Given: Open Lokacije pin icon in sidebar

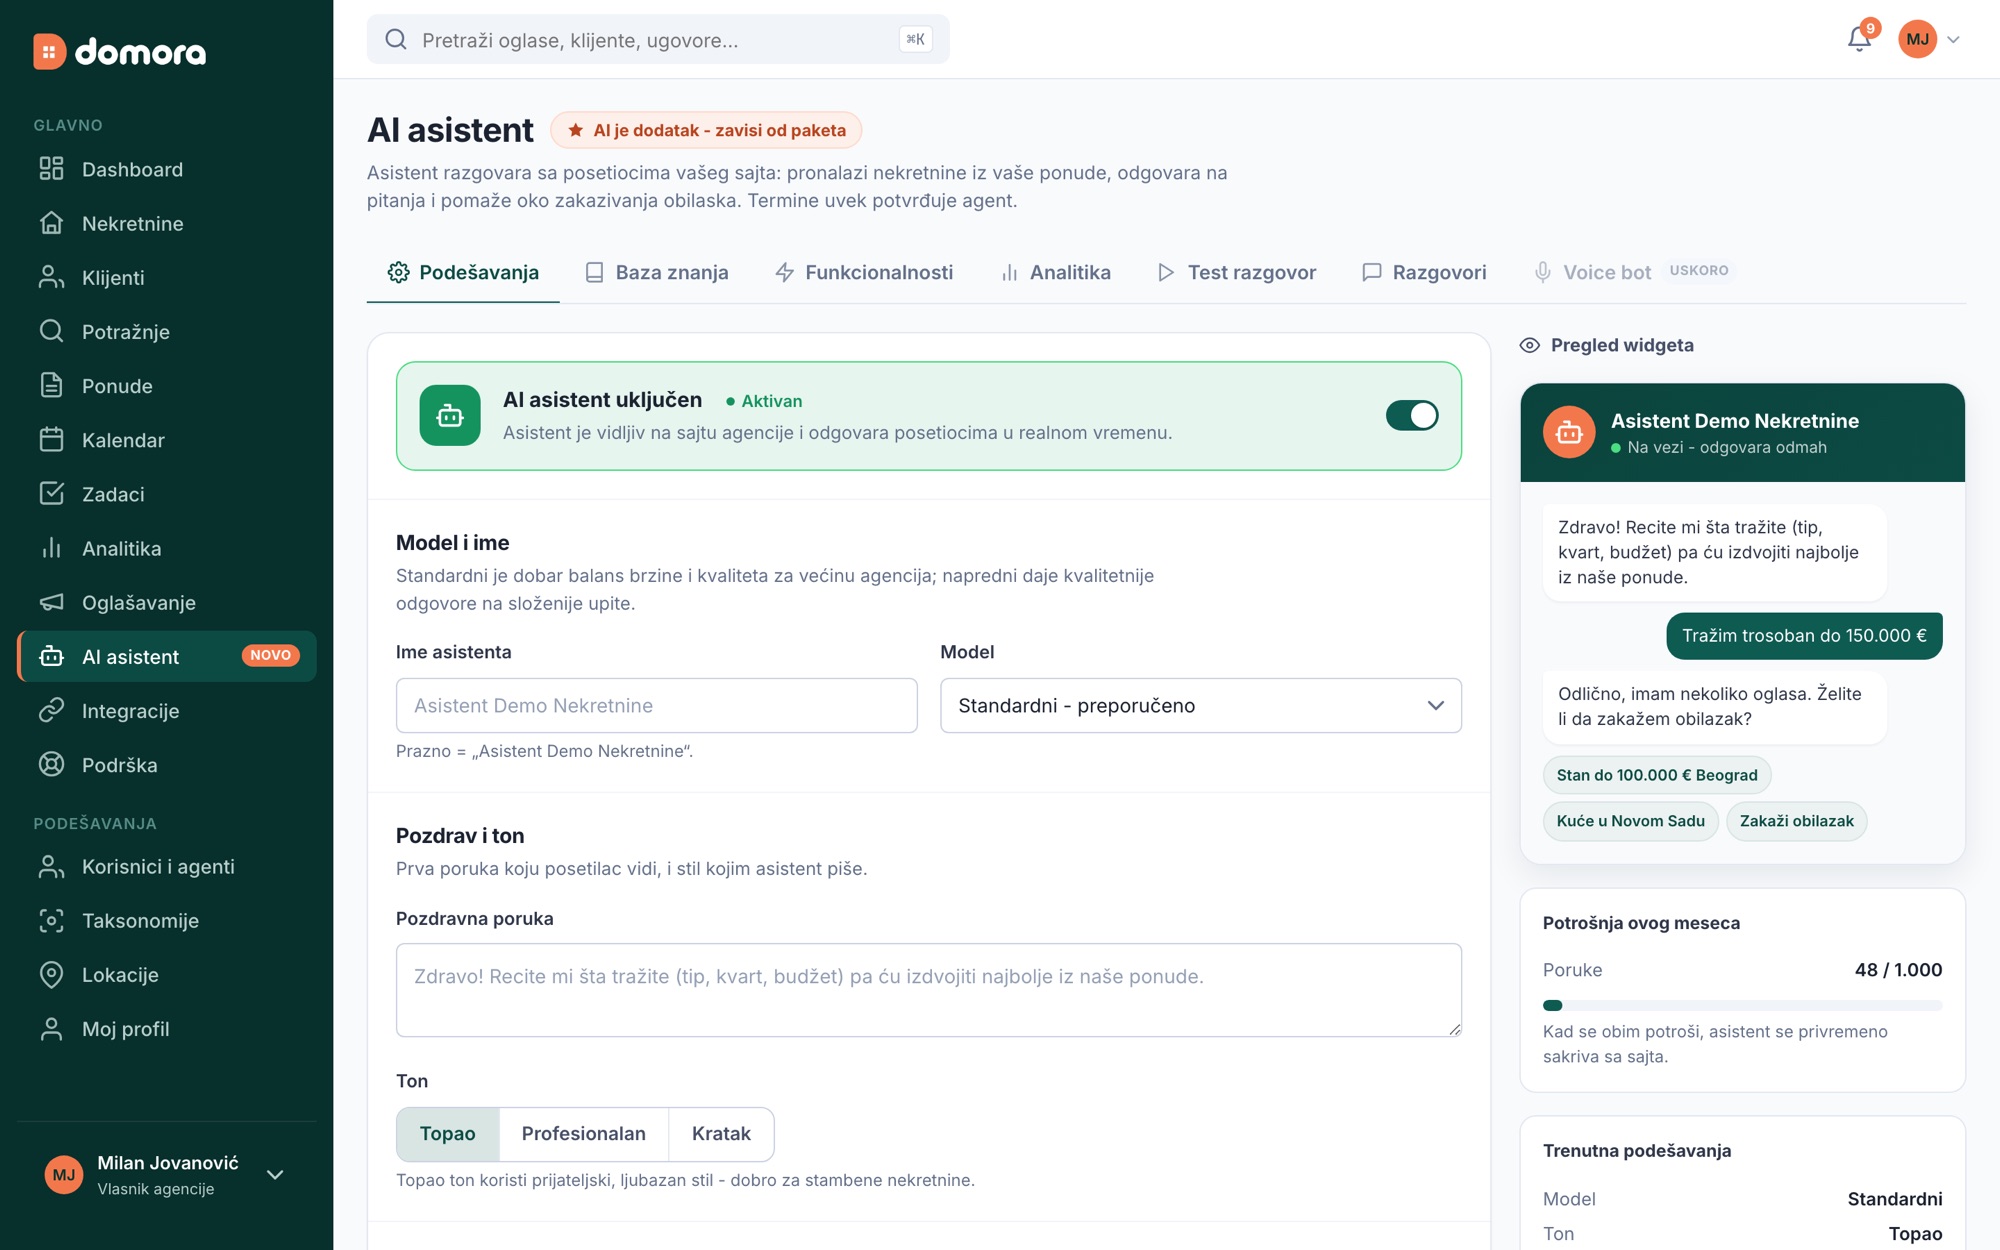Looking at the screenshot, I should 51,975.
